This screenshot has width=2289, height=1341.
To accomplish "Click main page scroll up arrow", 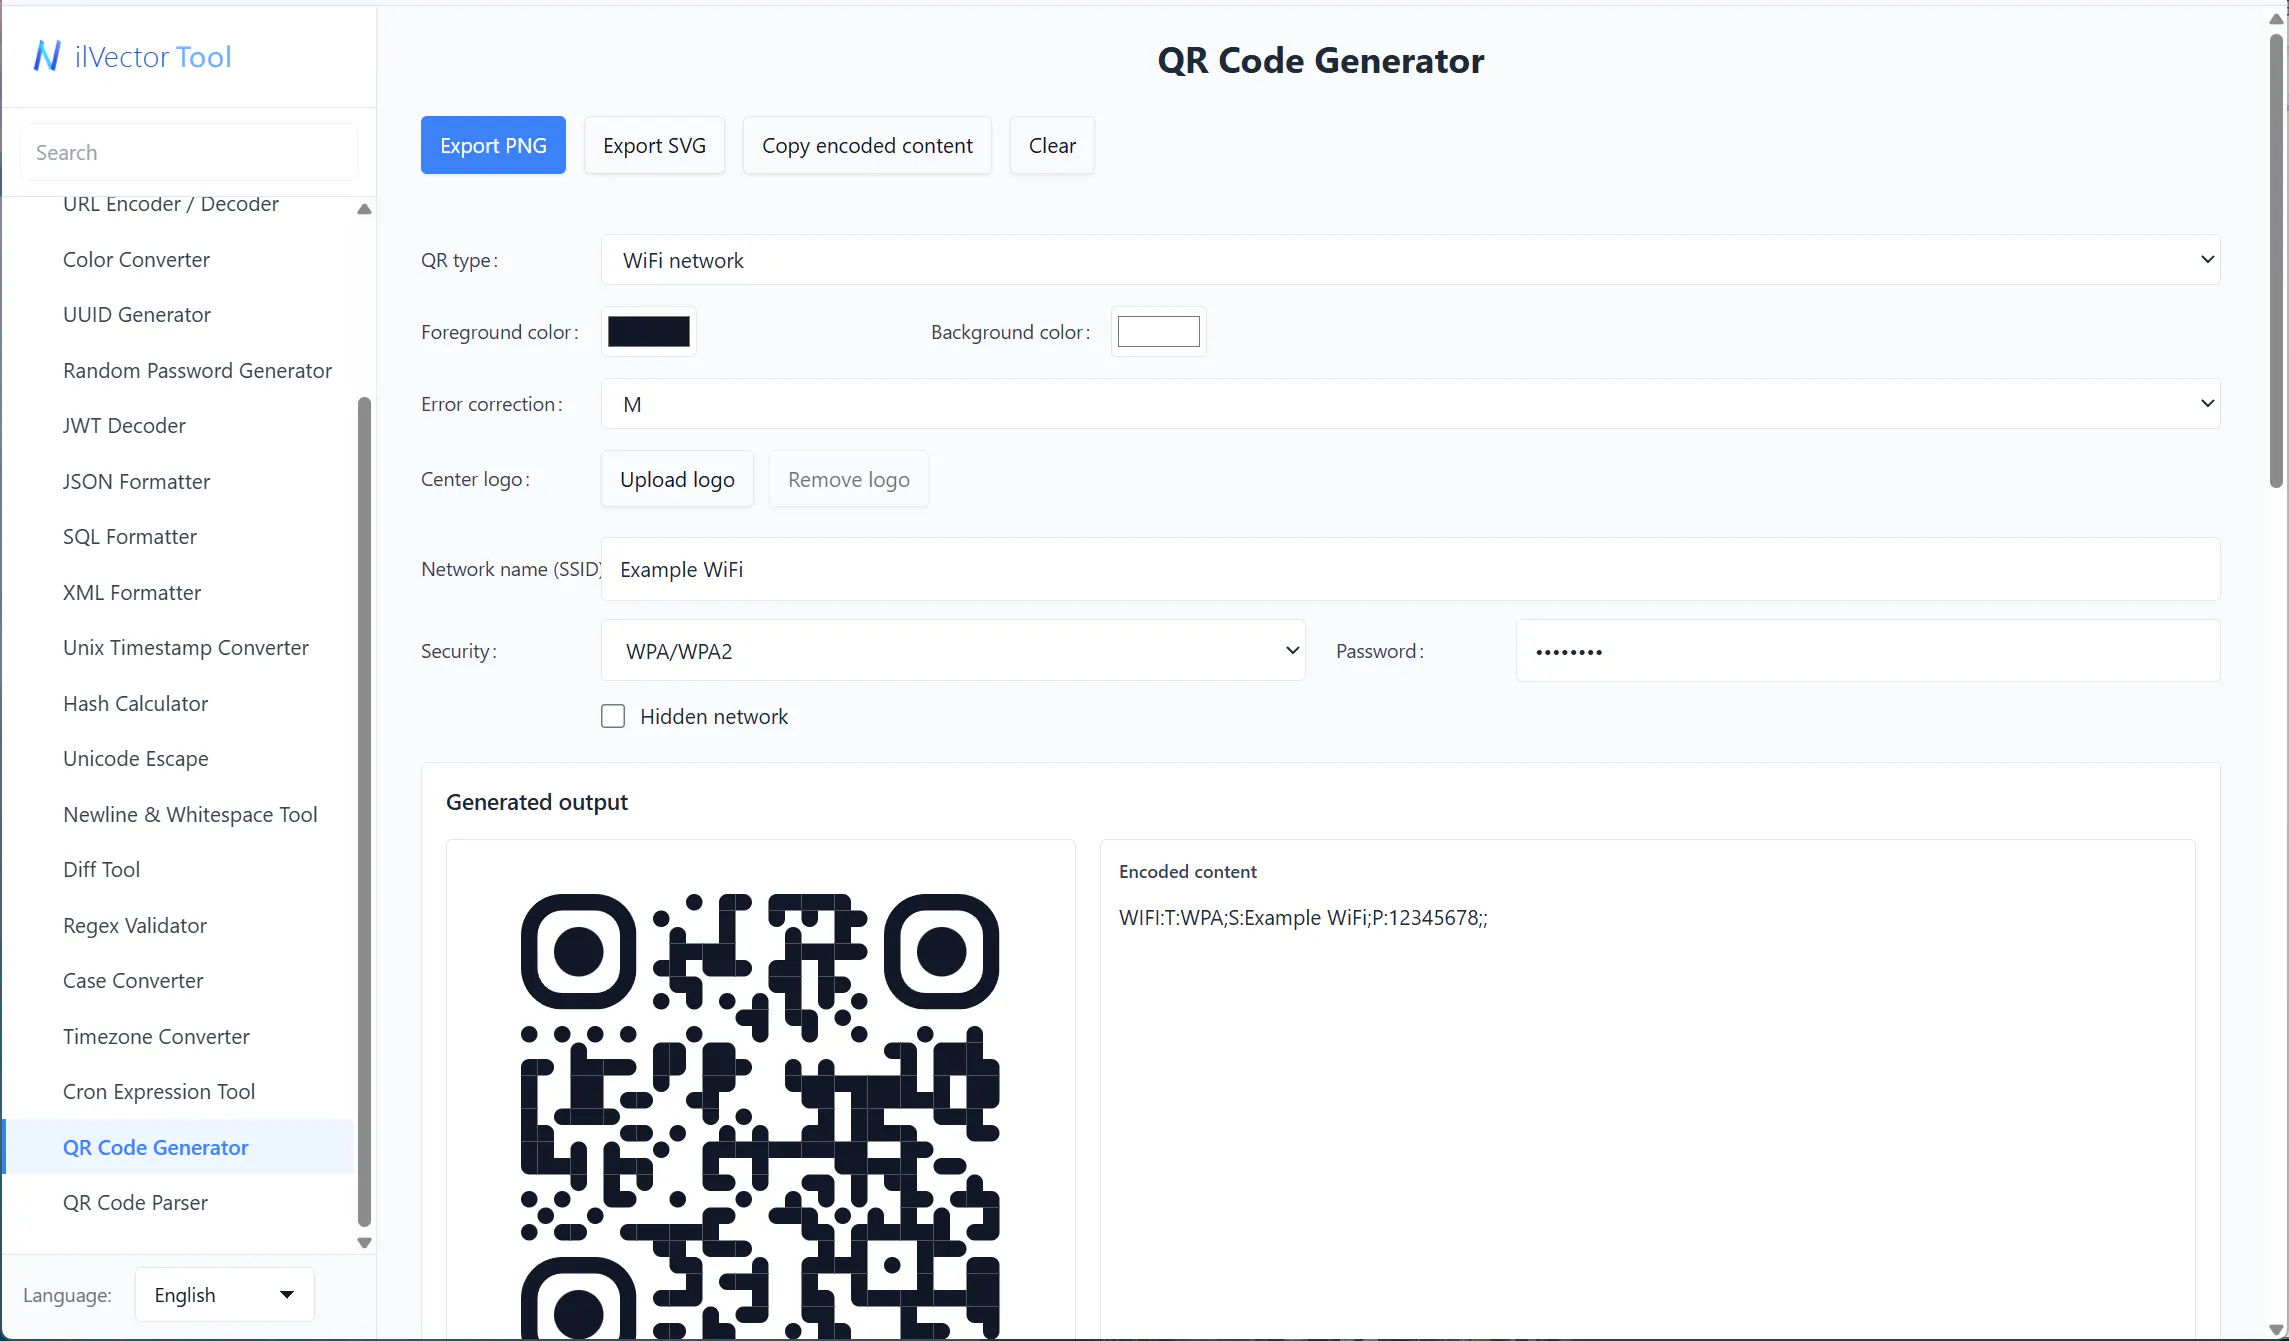I will tap(2276, 19).
